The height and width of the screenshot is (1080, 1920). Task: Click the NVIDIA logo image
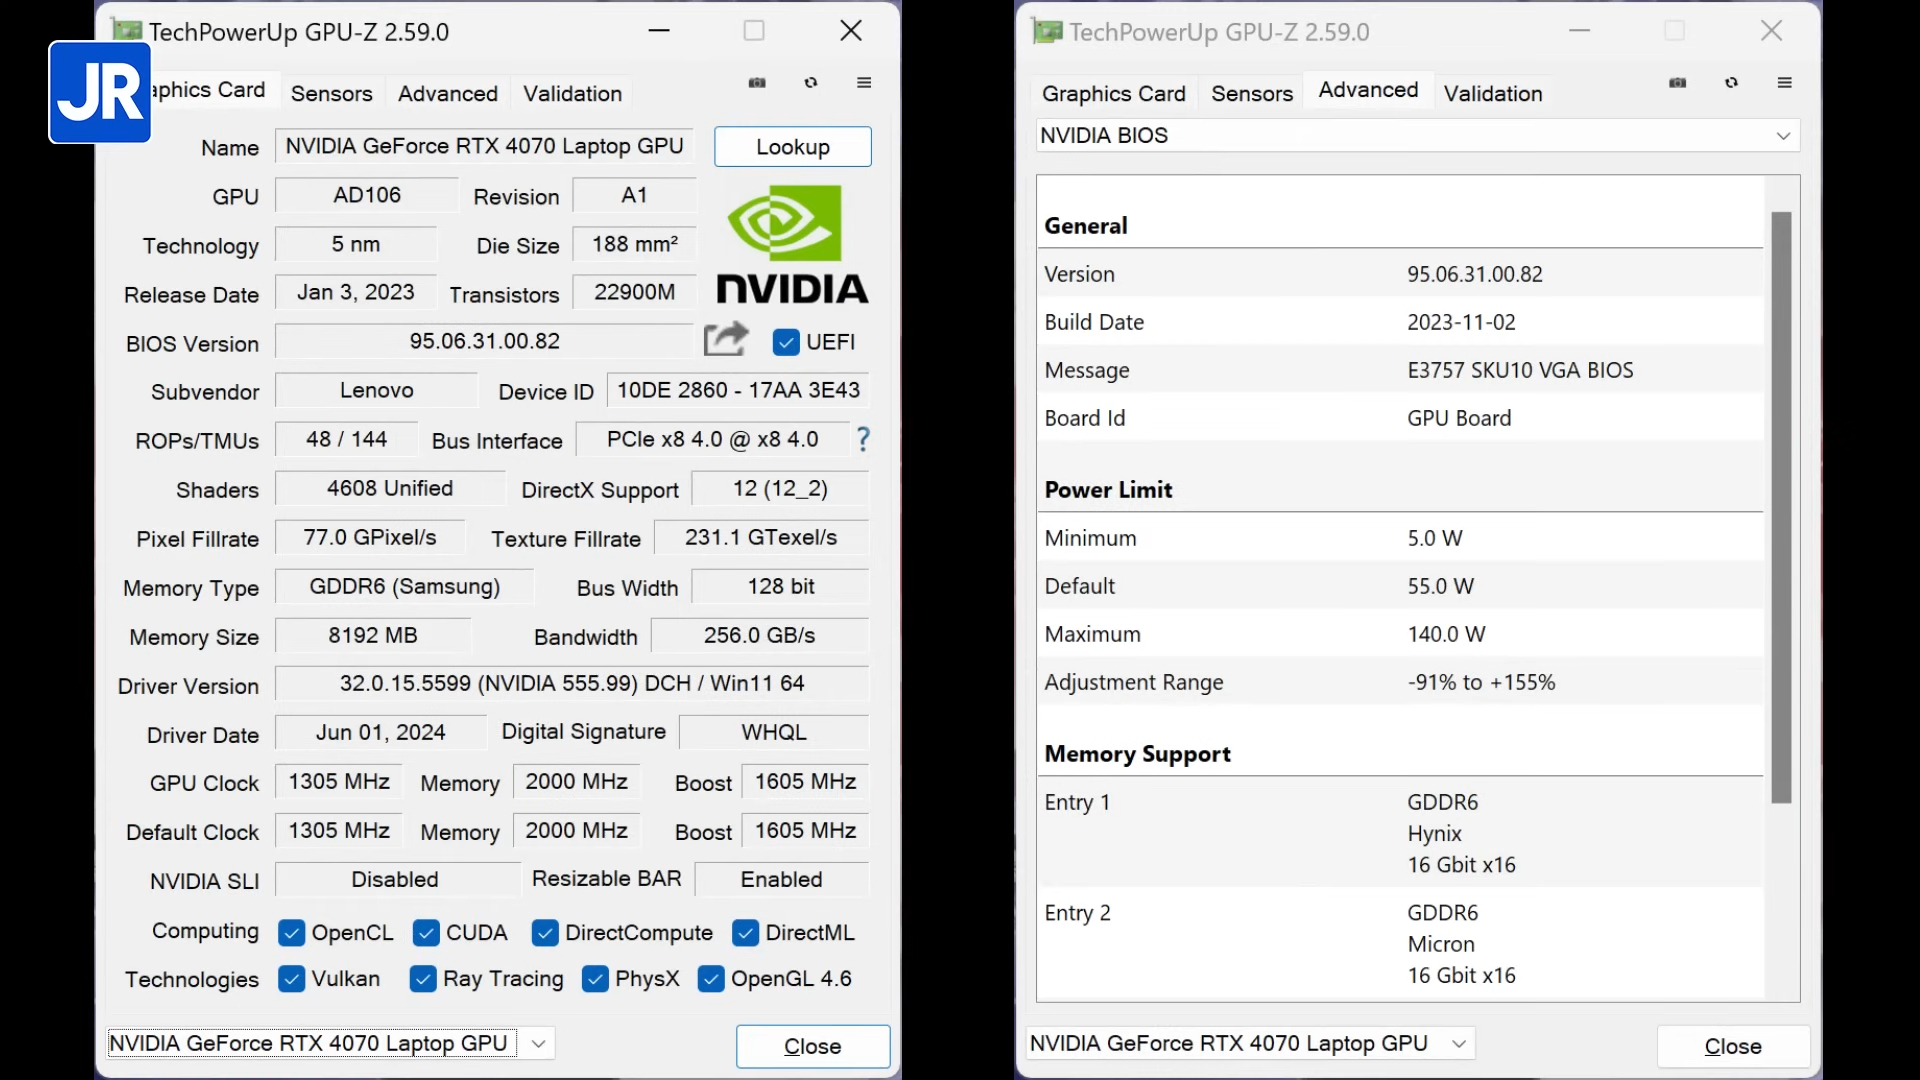click(x=792, y=244)
